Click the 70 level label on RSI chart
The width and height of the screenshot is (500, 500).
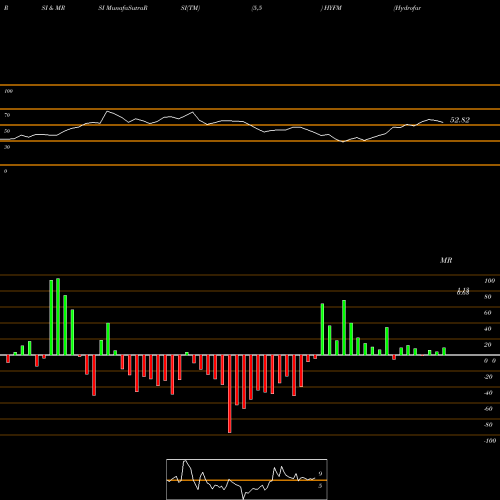click(x=7, y=115)
